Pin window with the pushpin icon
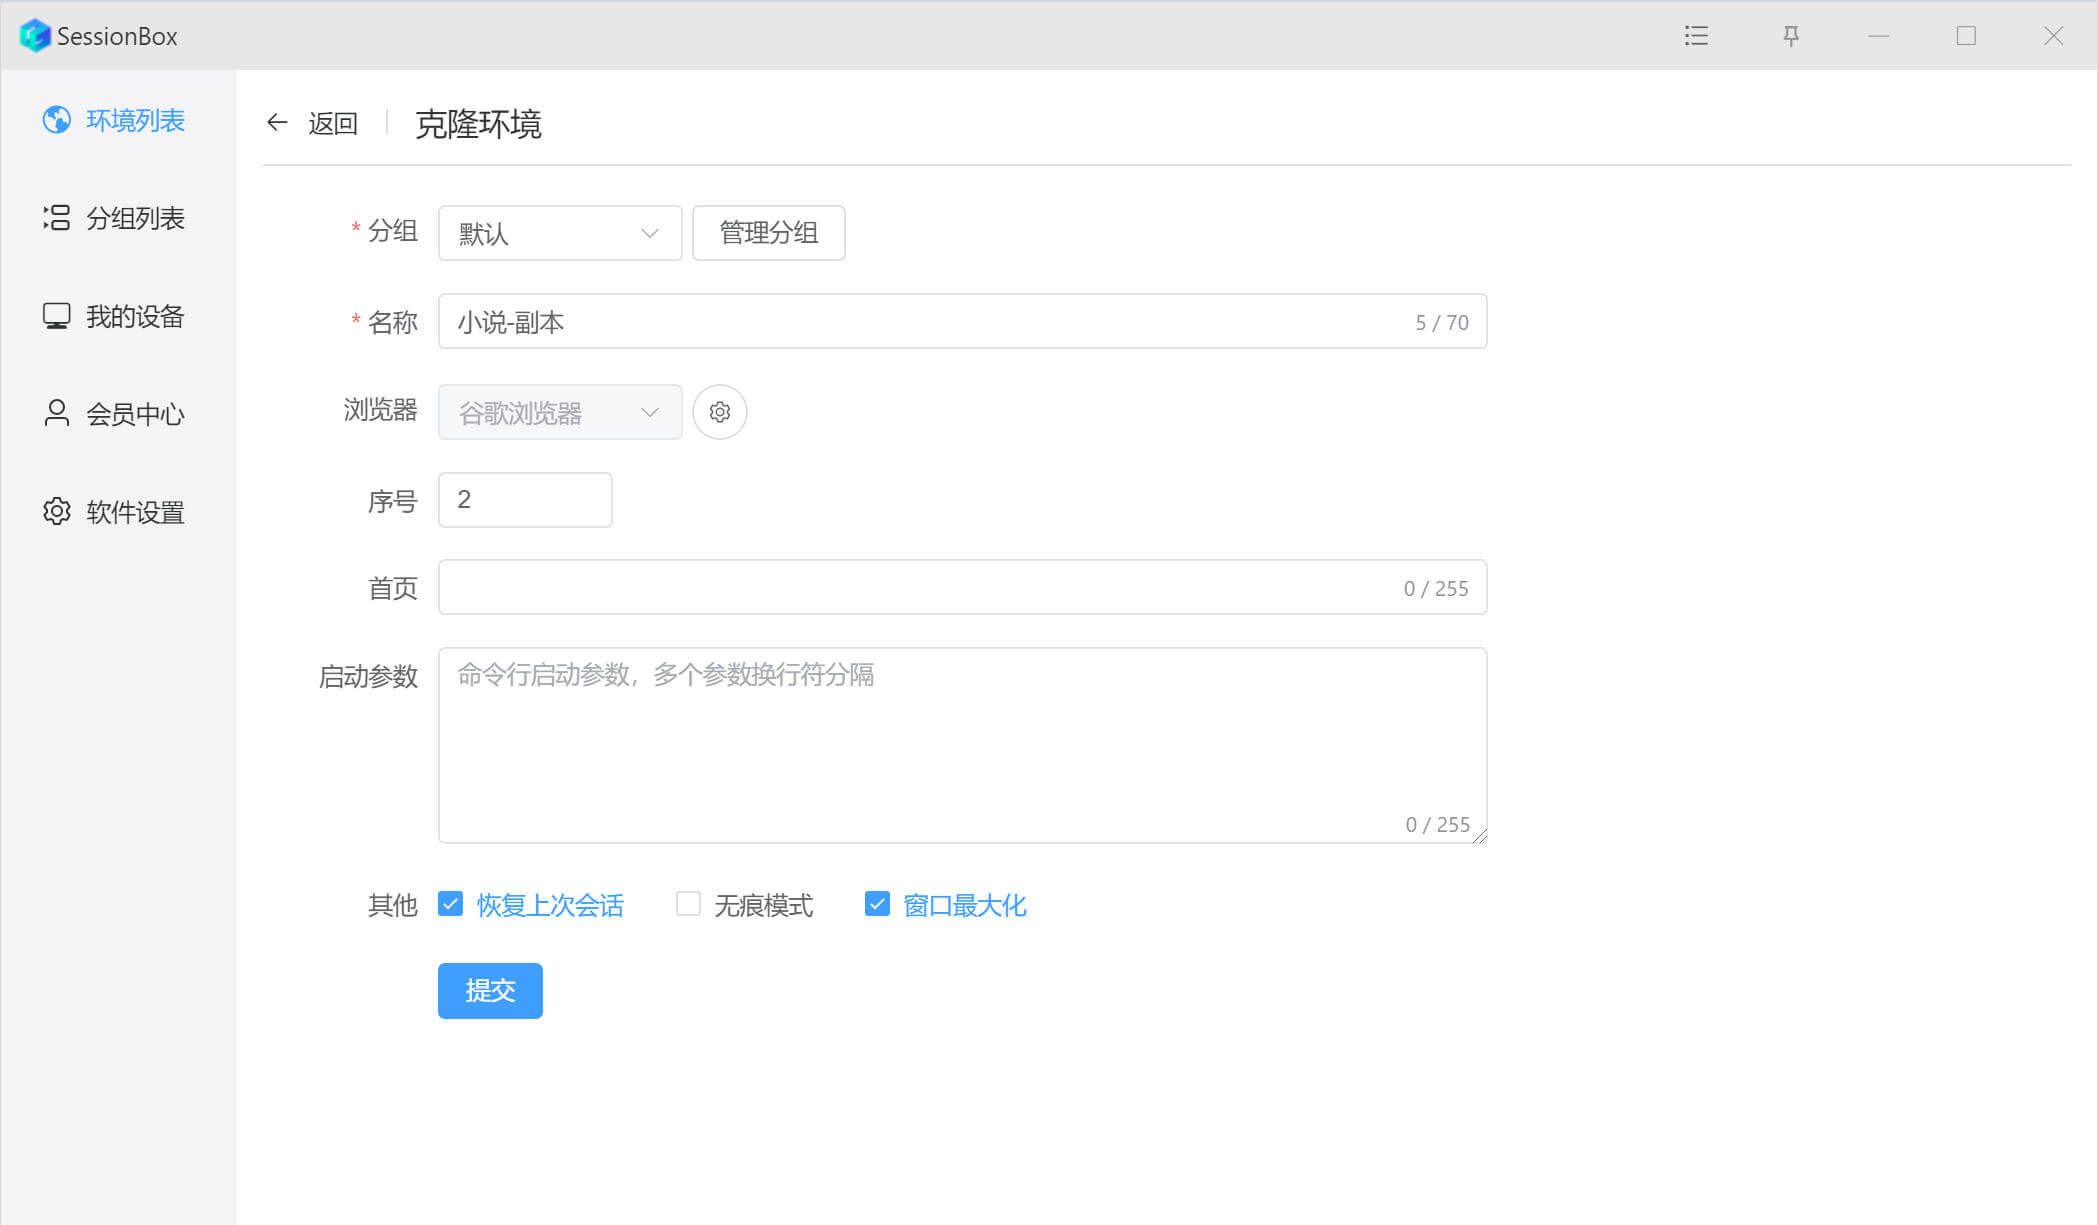2098x1225 pixels. tap(1791, 36)
